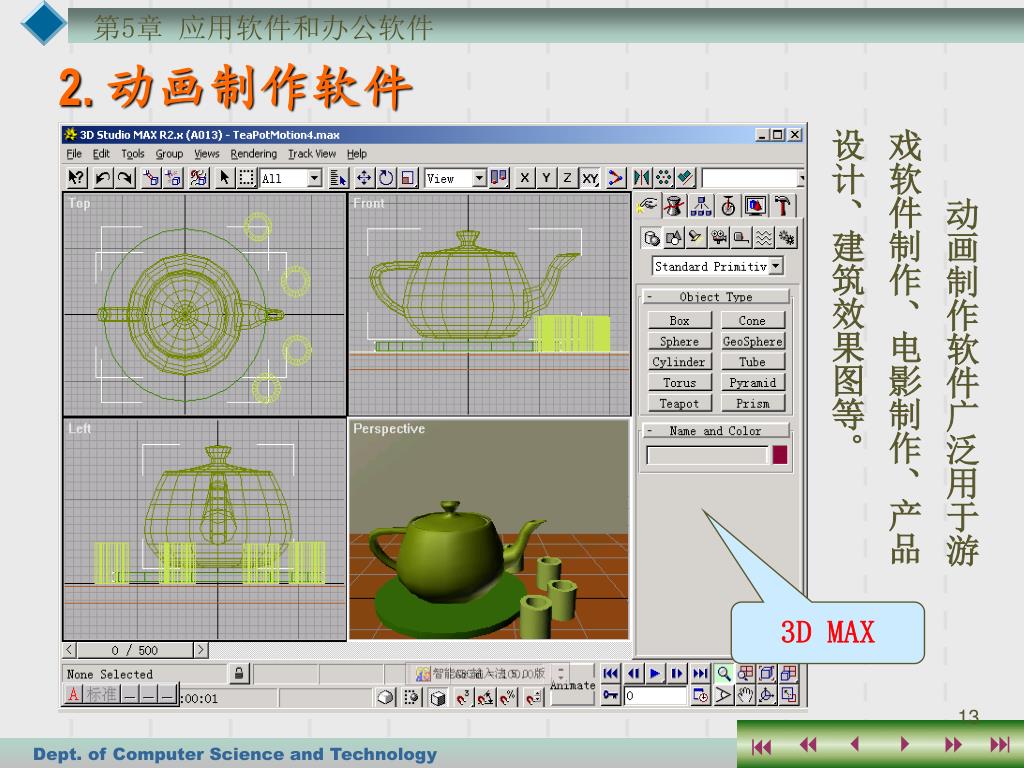Toggle percent snap

point(507,697)
